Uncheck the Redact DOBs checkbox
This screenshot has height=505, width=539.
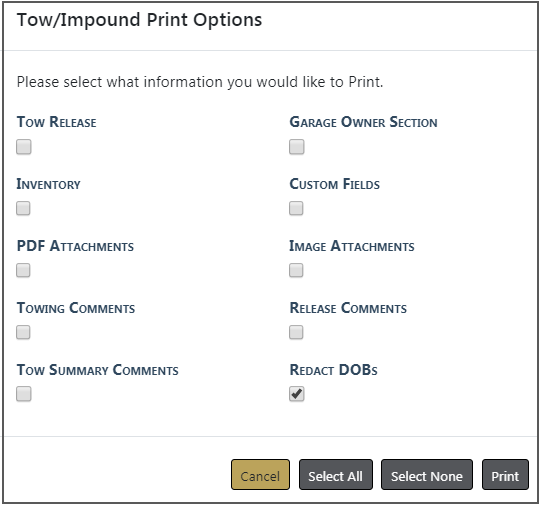click(296, 394)
